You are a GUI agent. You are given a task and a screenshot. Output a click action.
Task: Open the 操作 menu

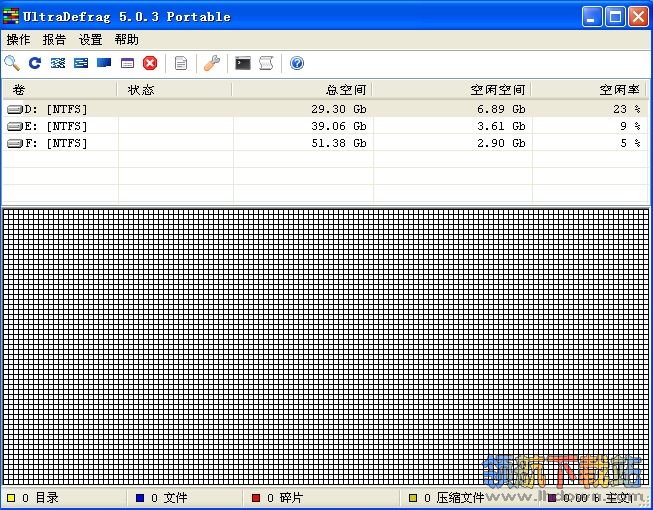pos(18,40)
